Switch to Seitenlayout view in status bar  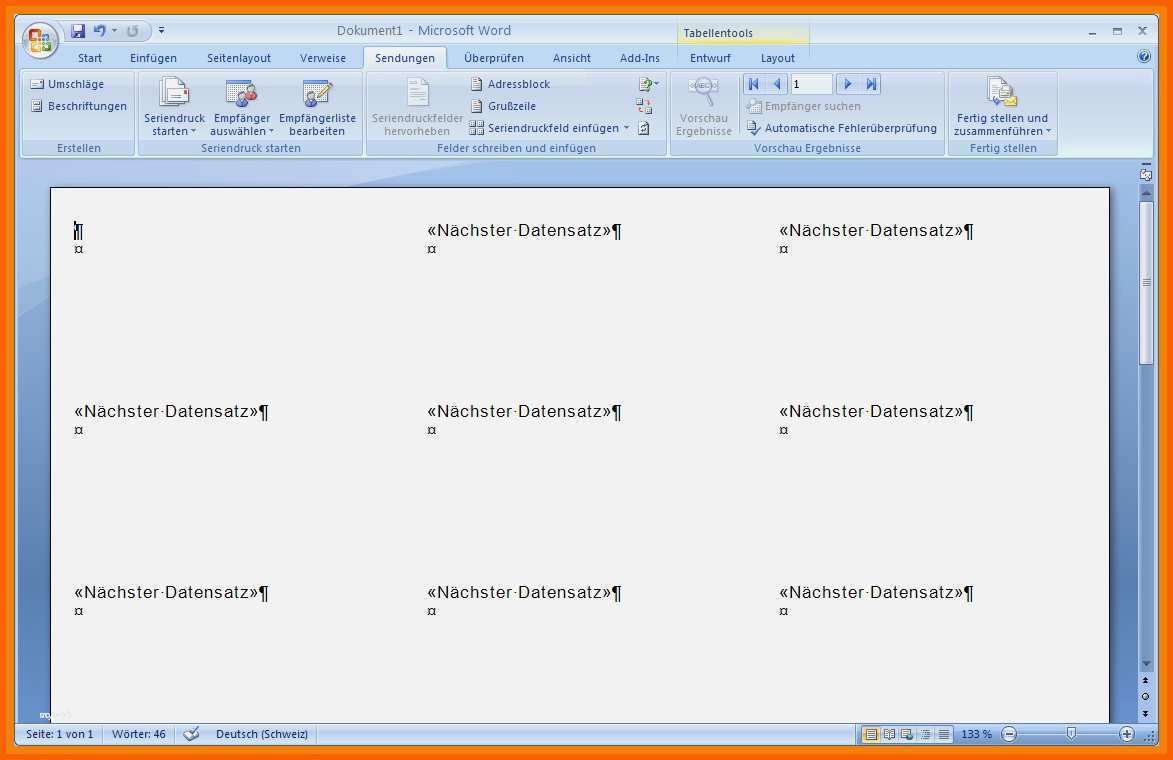pos(871,735)
